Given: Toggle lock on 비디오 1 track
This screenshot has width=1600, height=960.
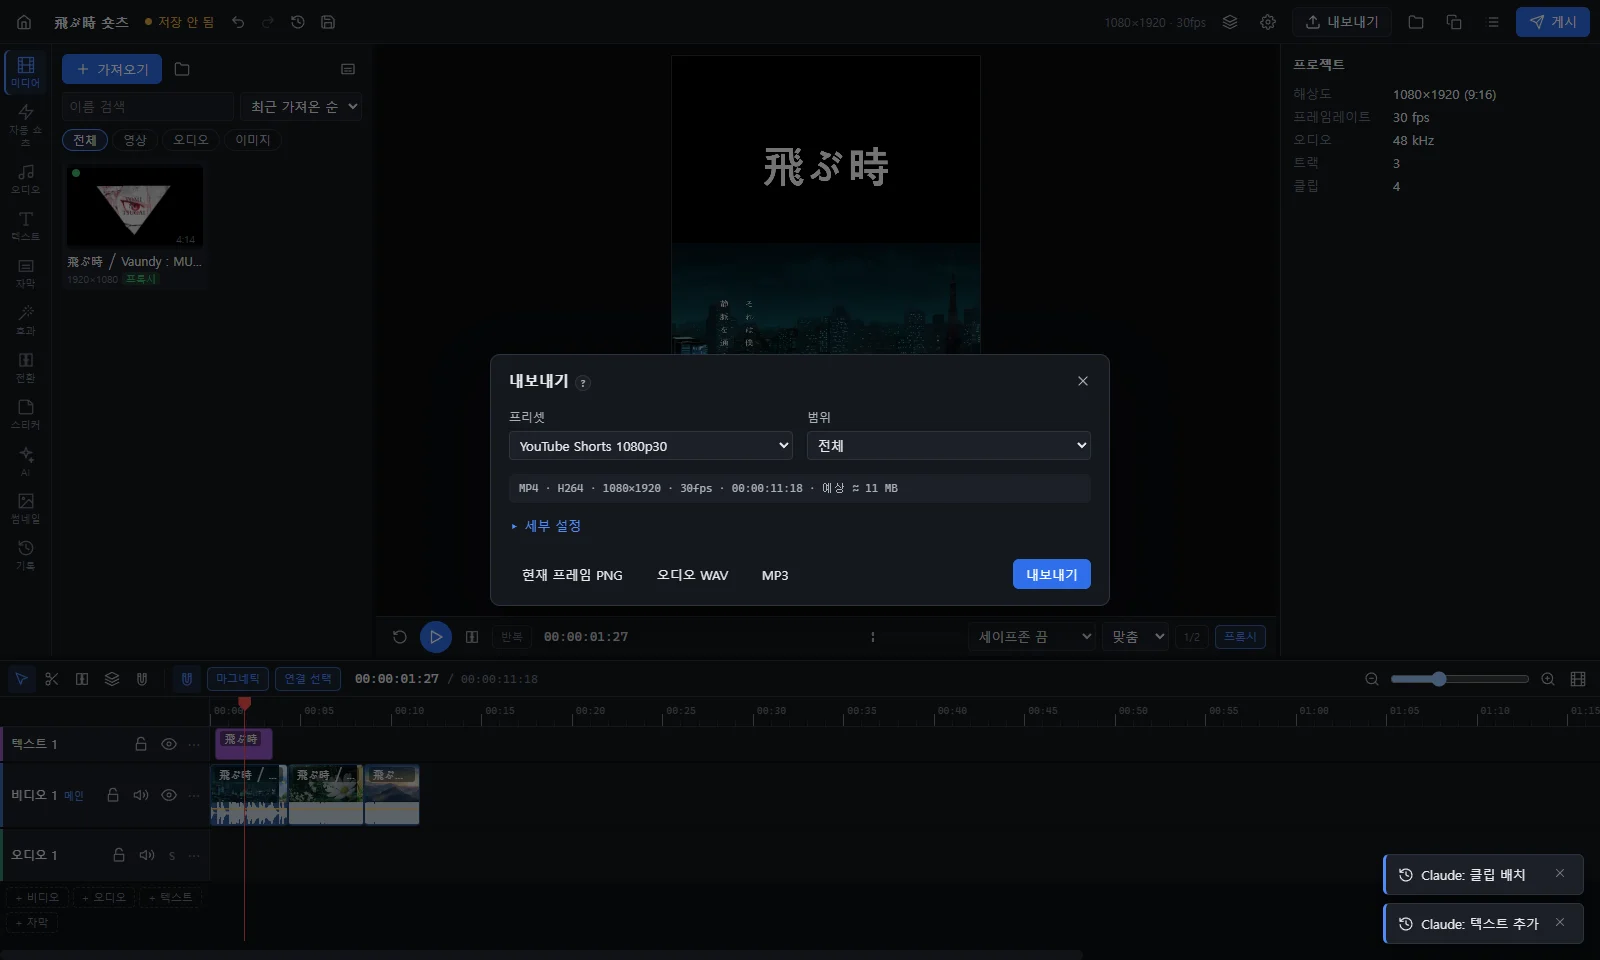Looking at the screenshot, I should [113, 795].
